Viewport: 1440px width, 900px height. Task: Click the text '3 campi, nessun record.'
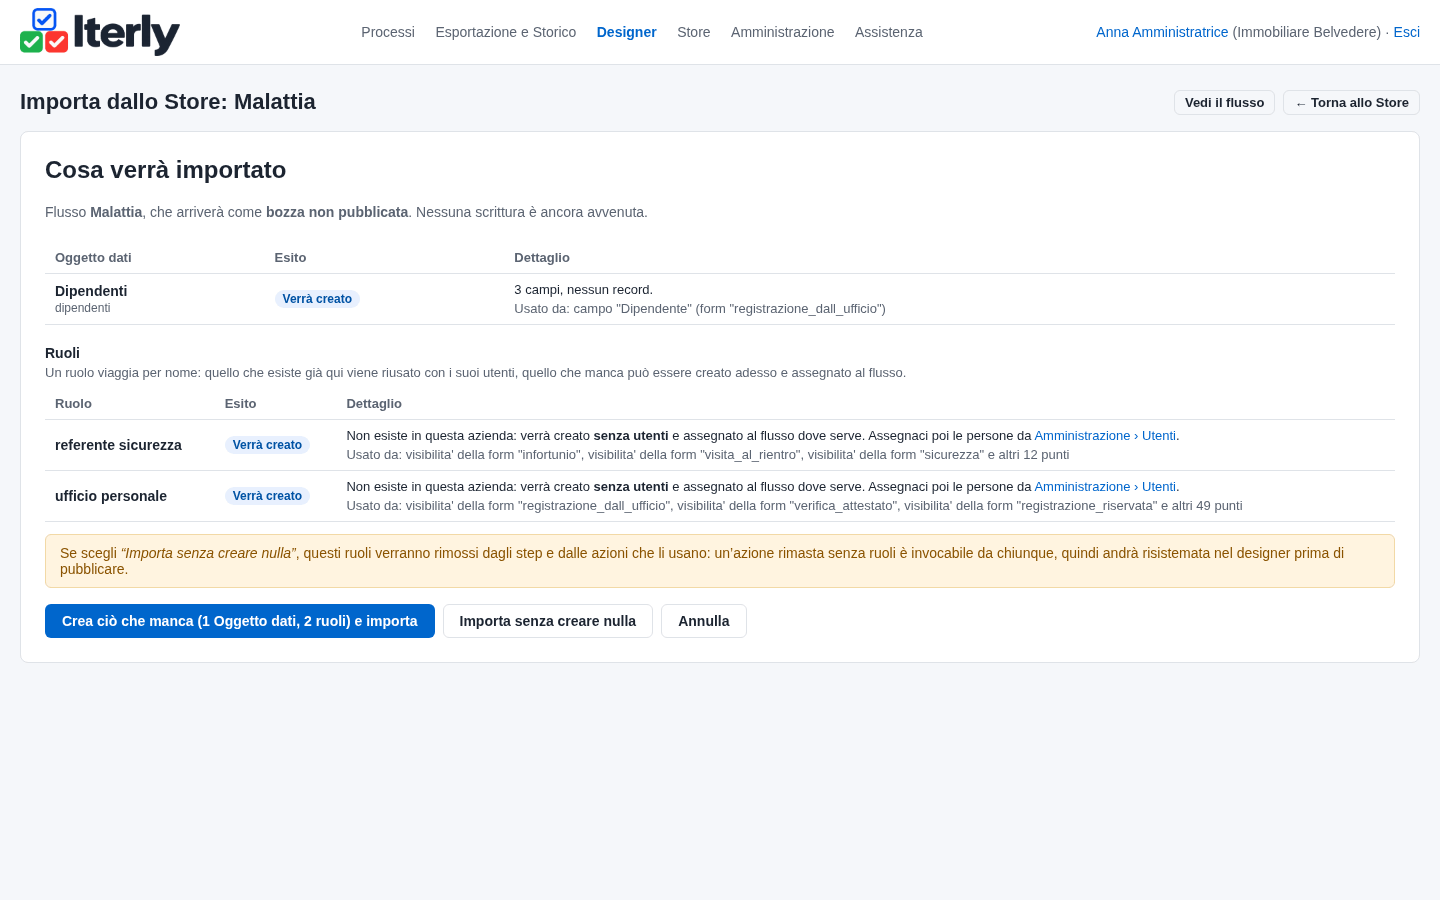(583, 290)
